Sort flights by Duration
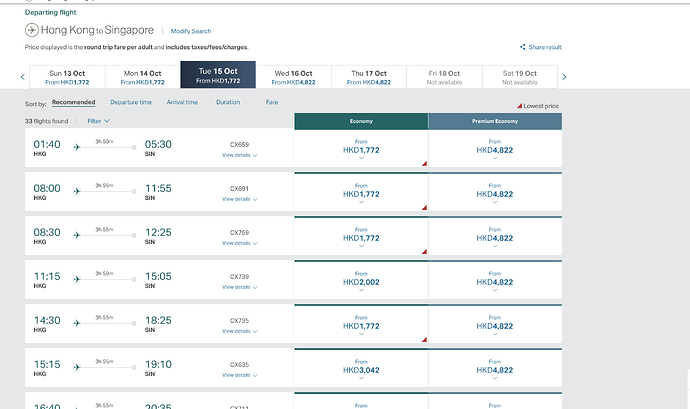Screen dimensions: 690x409 tap(227, 102)
